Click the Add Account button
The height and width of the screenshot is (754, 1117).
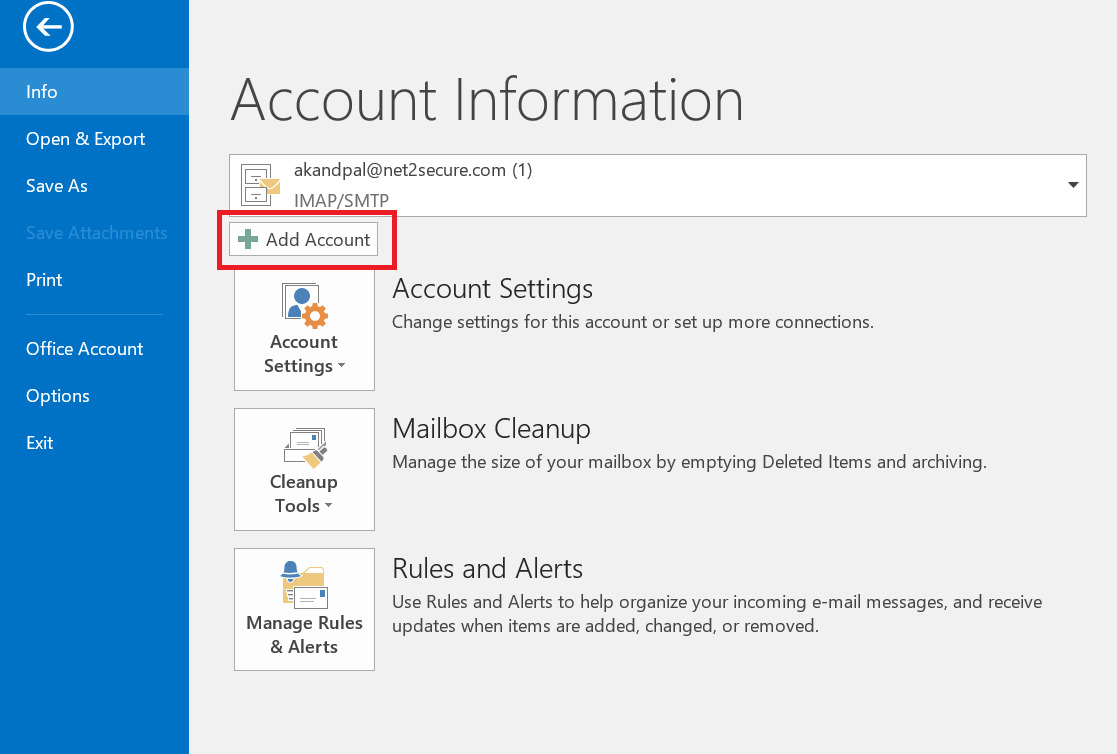pos(305,239)
